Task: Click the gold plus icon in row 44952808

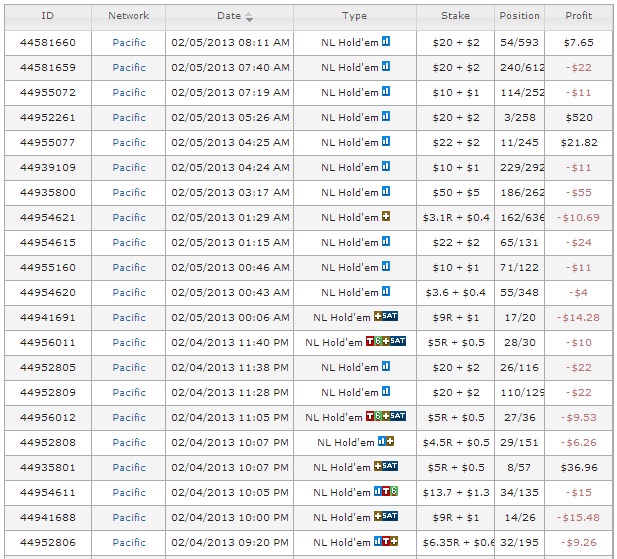Action: pos(390,441)
